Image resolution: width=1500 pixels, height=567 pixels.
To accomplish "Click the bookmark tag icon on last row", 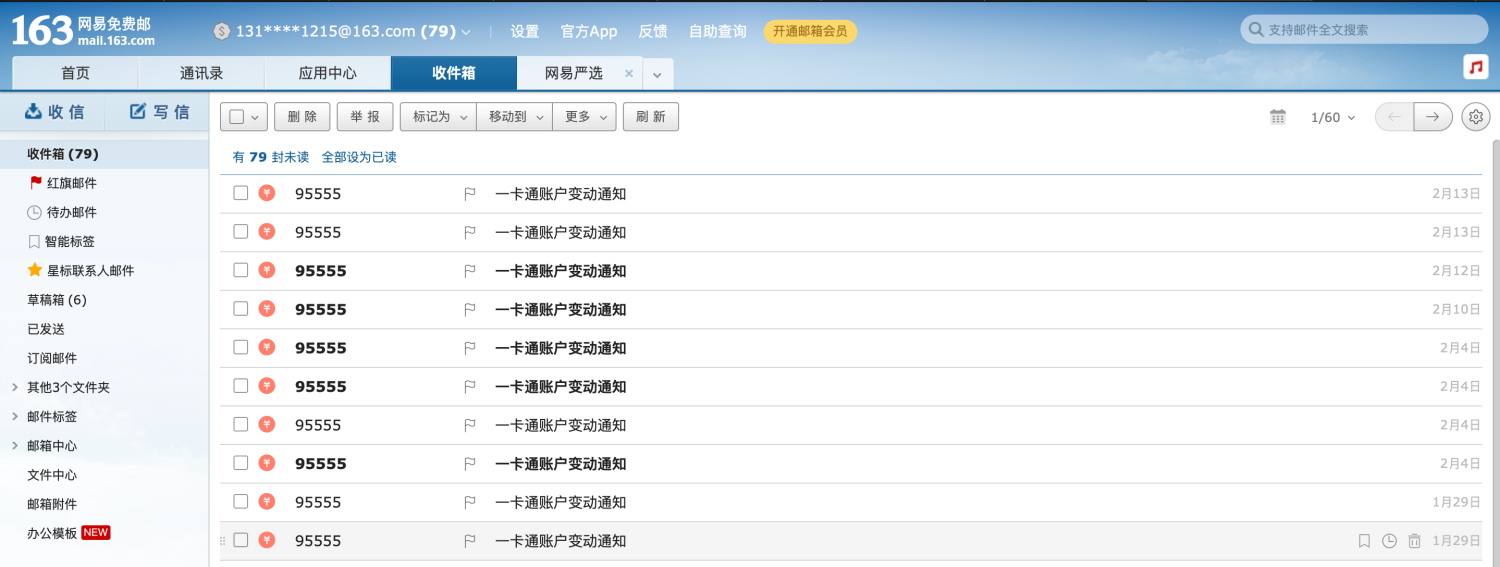I will [1364, 541].
